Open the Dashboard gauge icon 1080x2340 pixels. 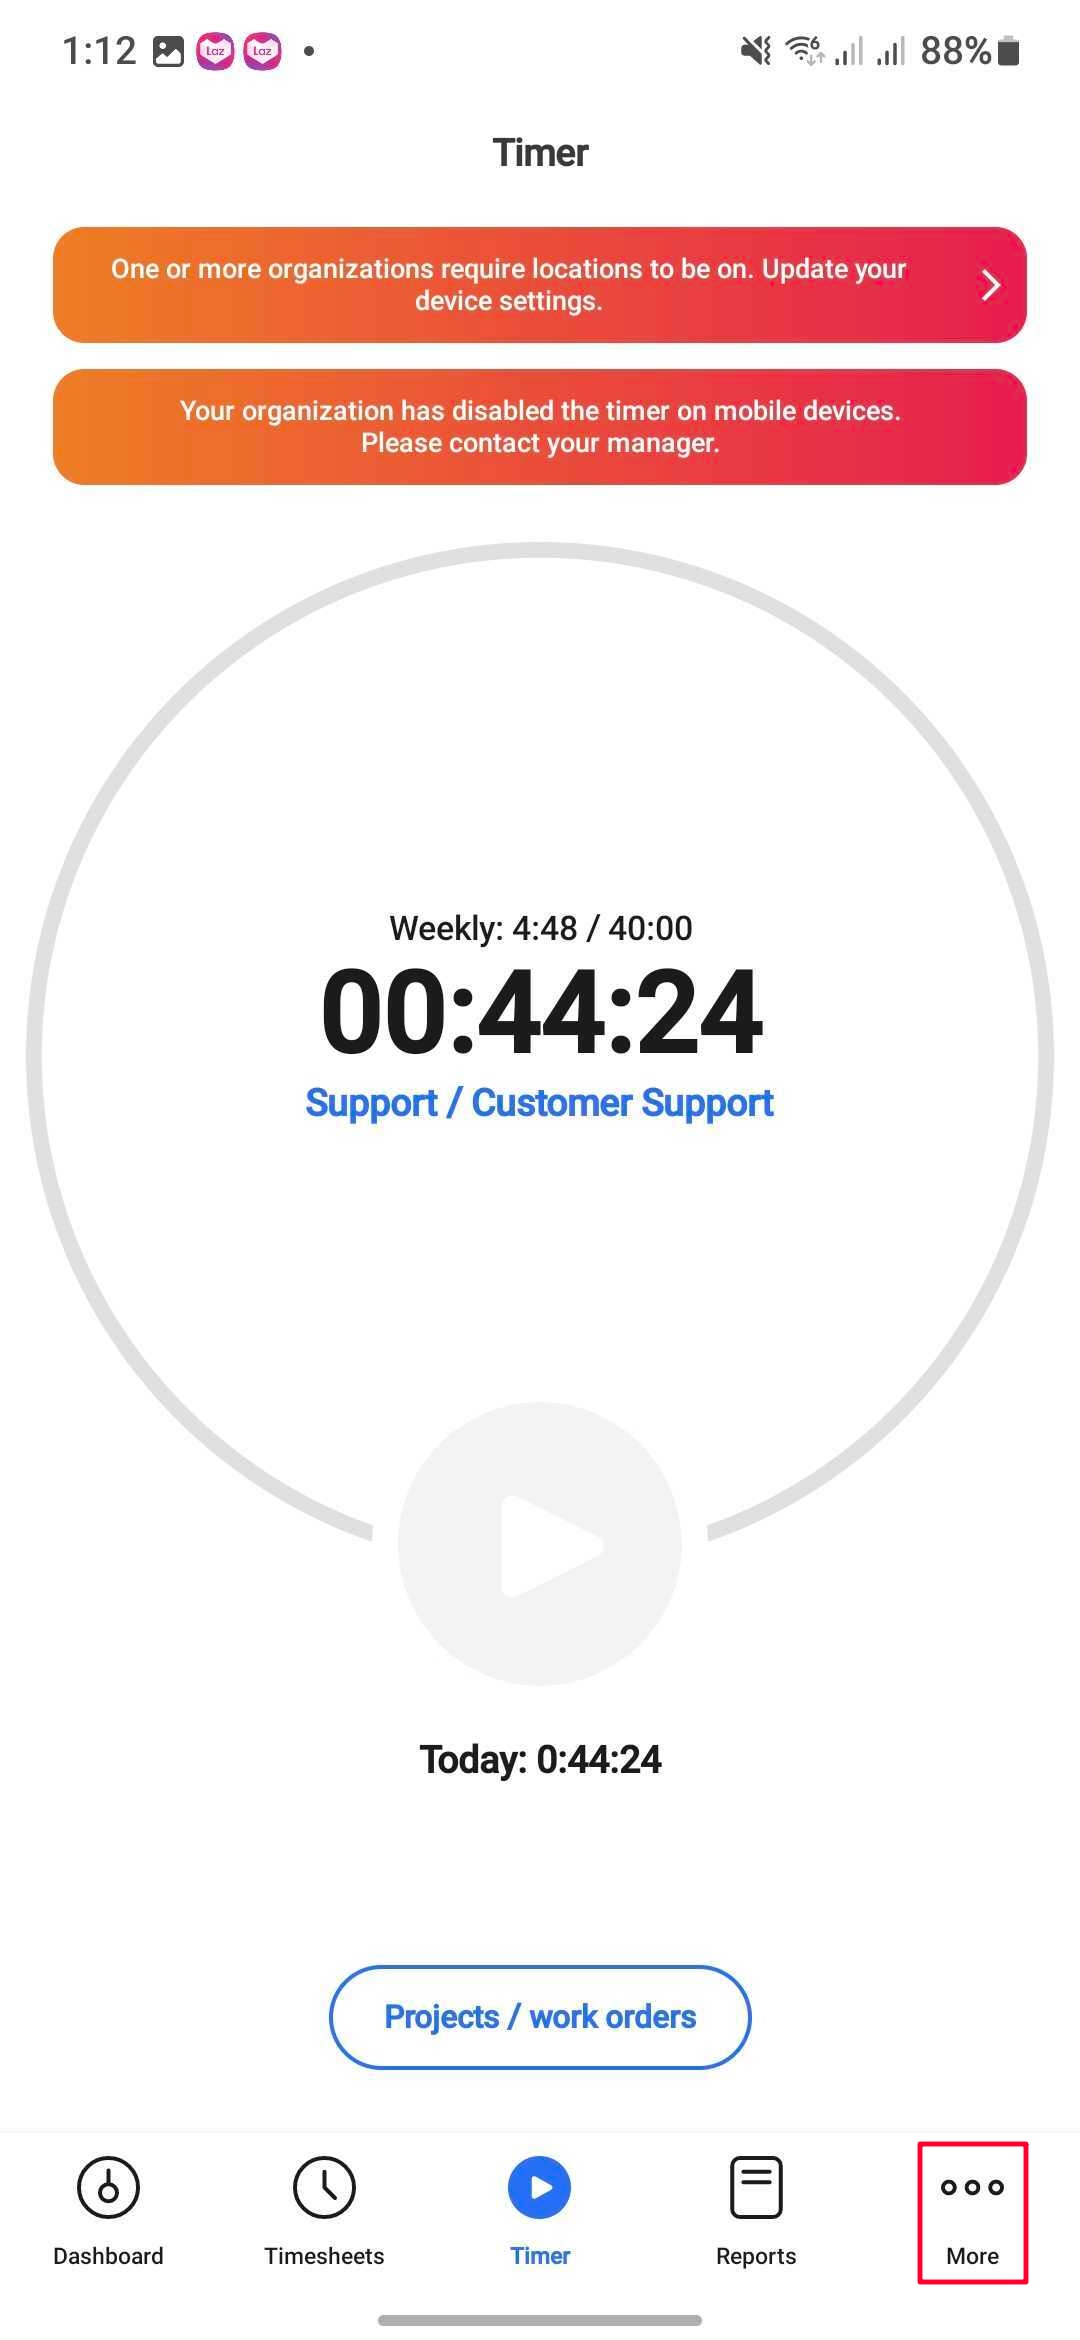click(x=108, y=2187)
